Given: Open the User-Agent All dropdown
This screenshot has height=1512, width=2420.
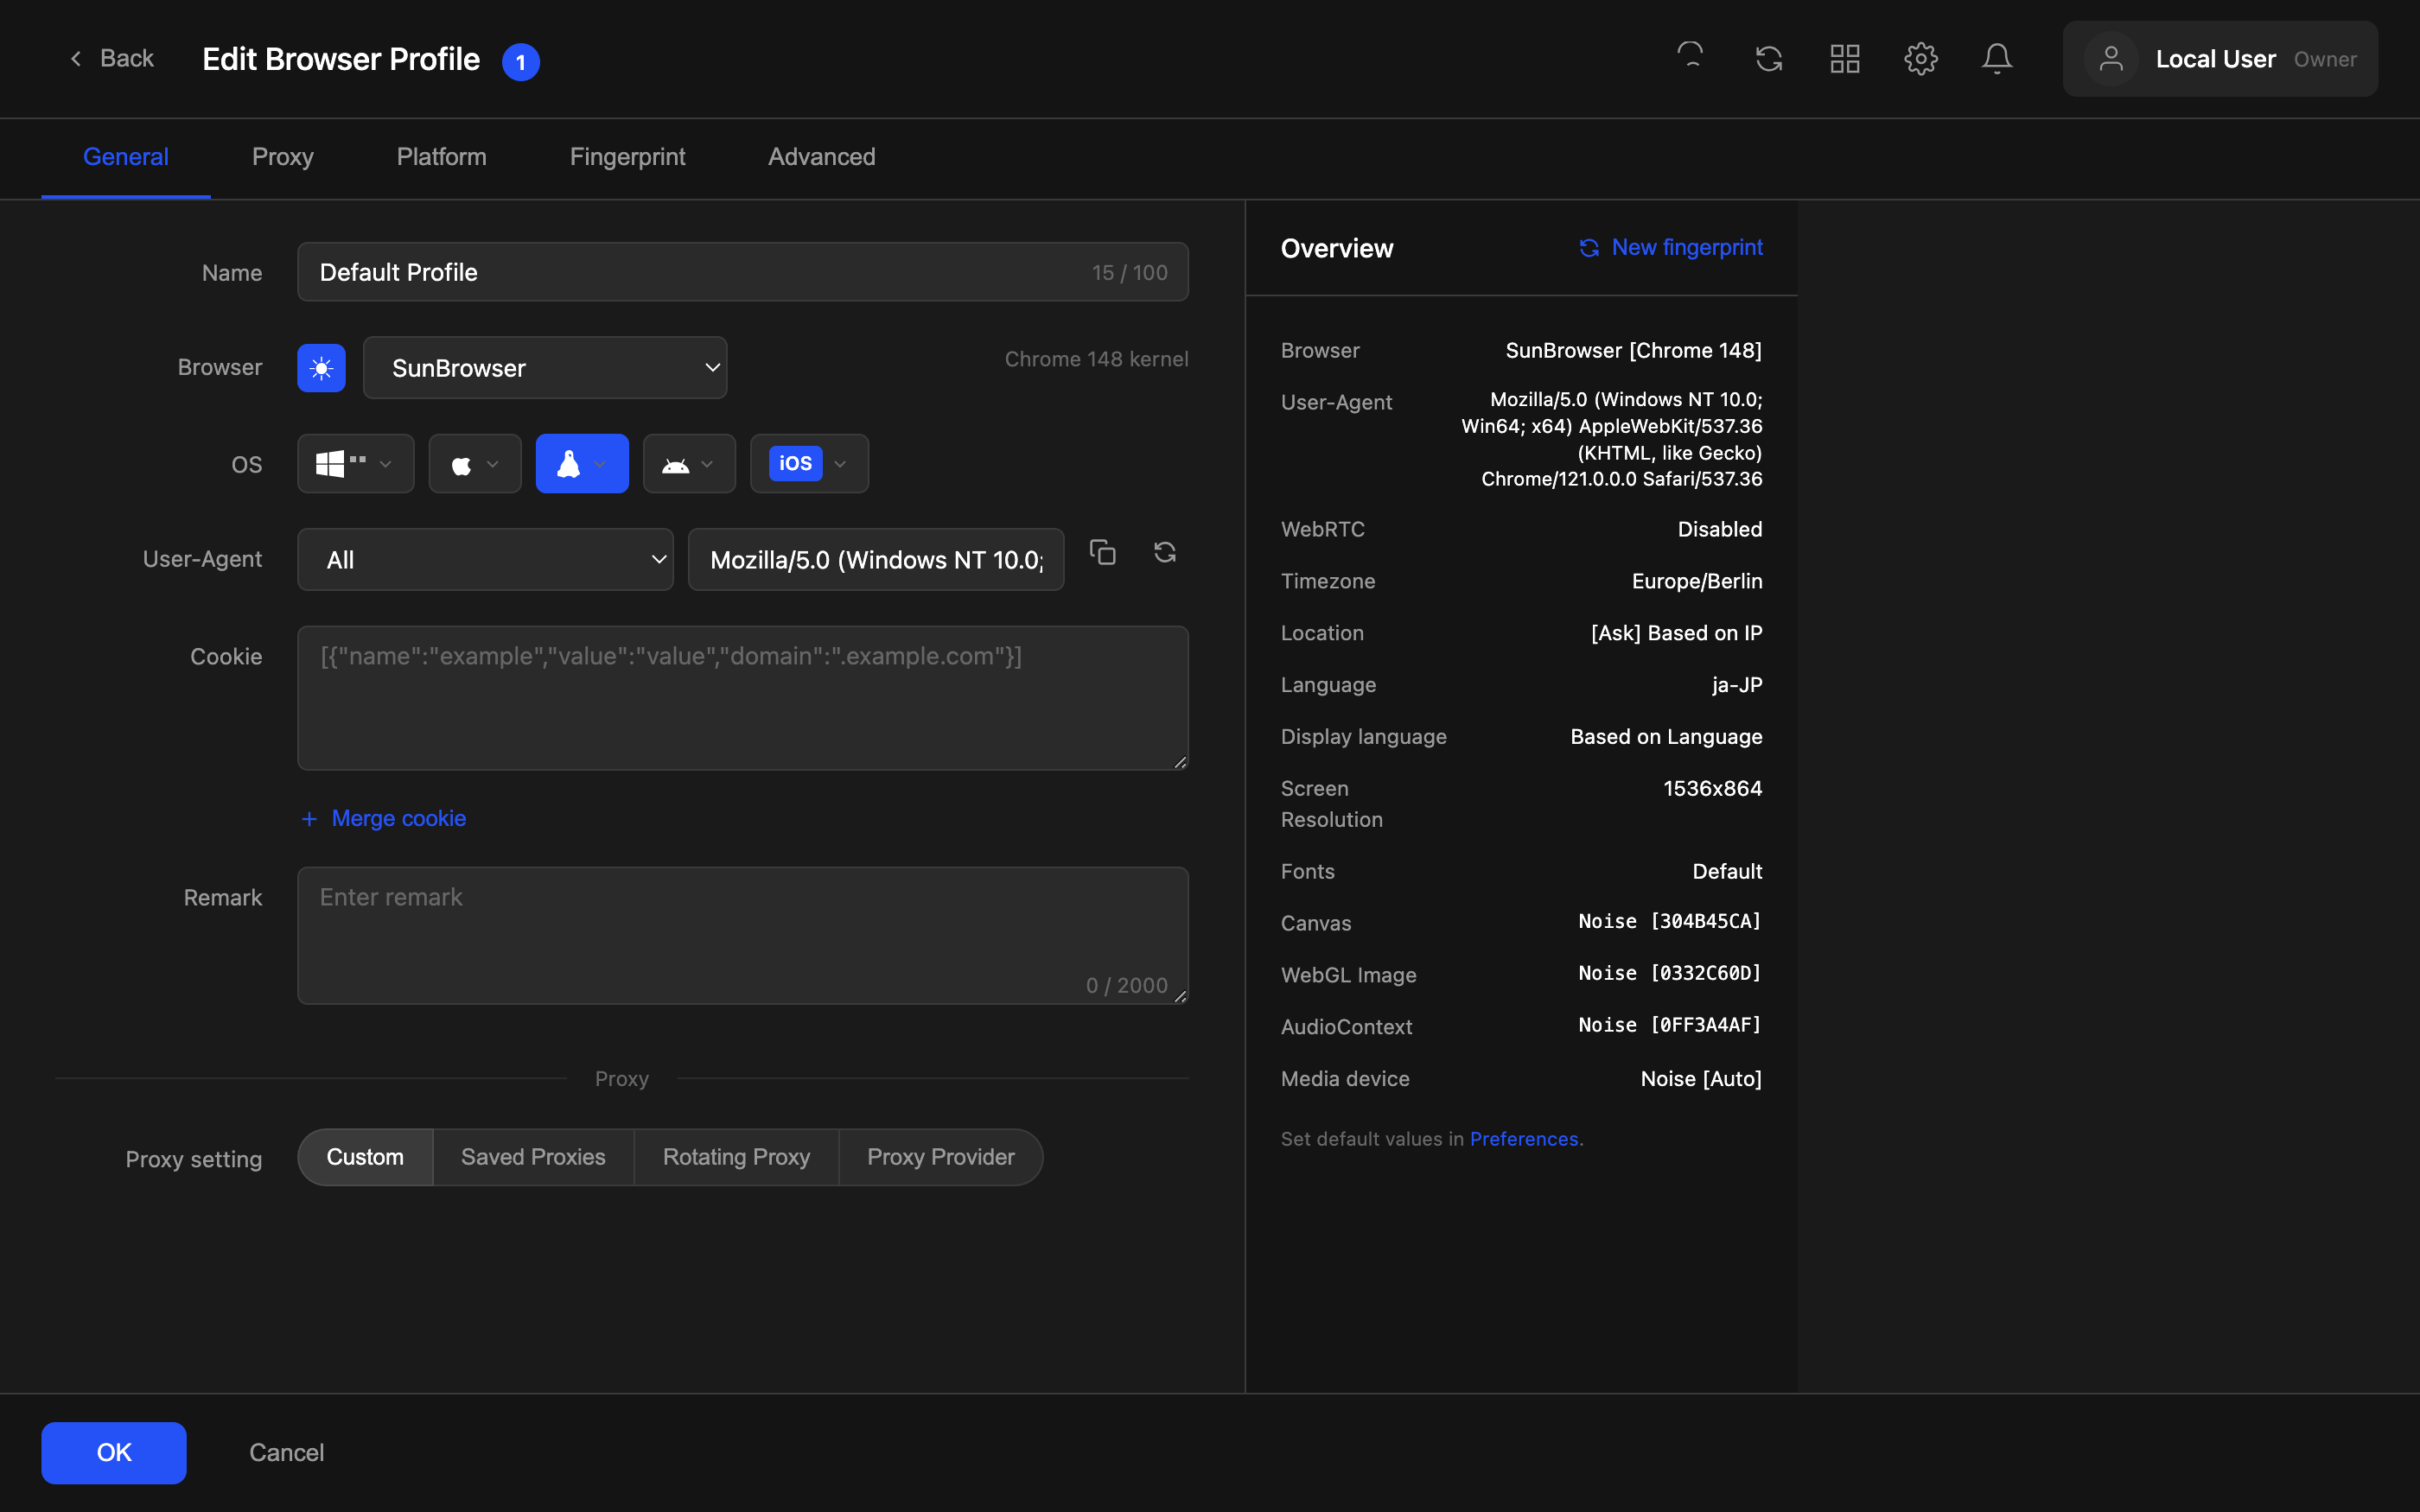Looking at the screenshot, I should [x=485, y=559].
